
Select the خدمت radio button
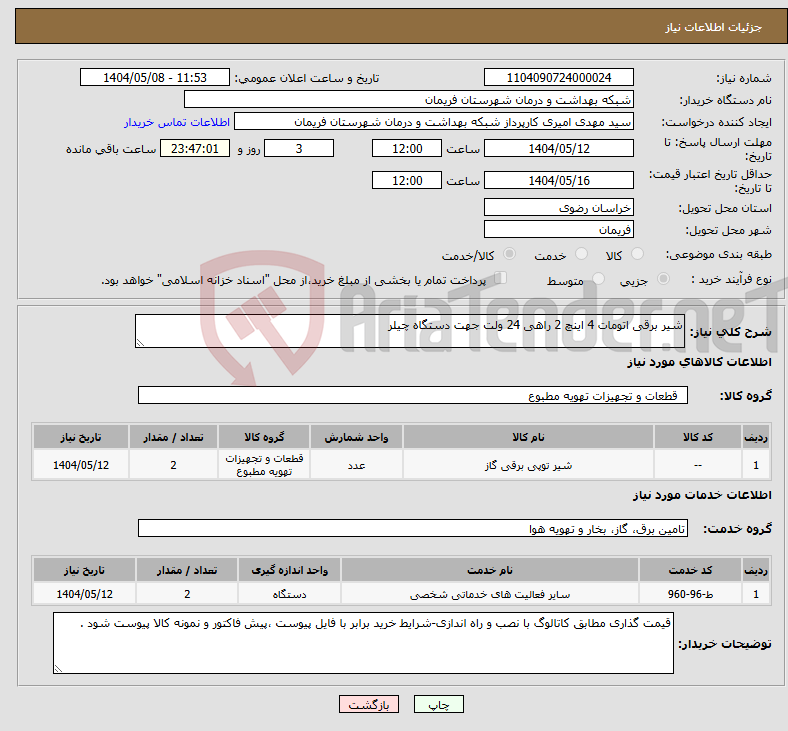581,254
